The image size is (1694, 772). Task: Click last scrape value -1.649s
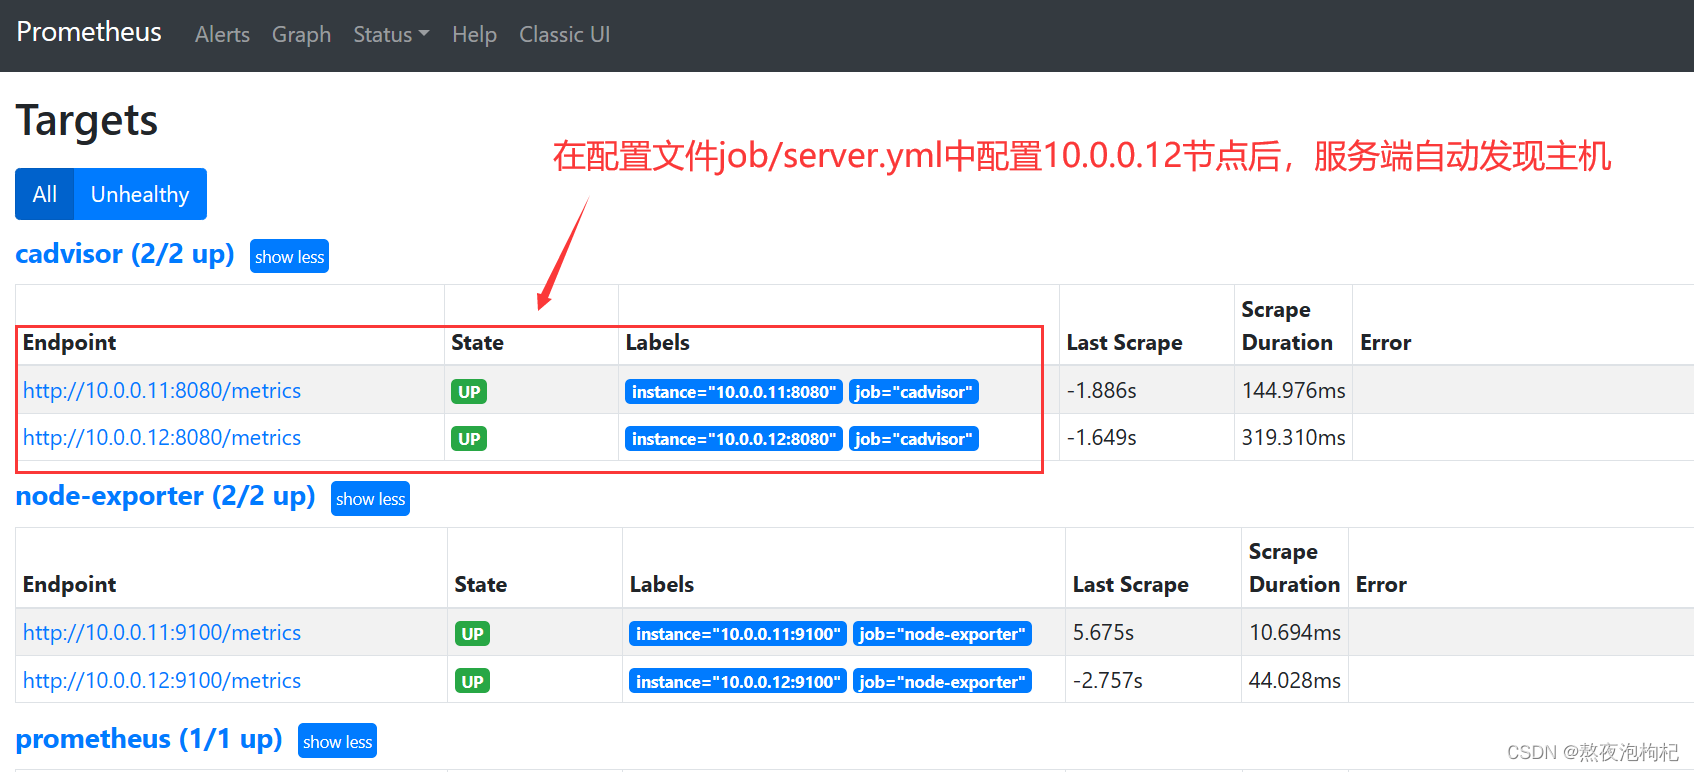tap(1101, 438)
